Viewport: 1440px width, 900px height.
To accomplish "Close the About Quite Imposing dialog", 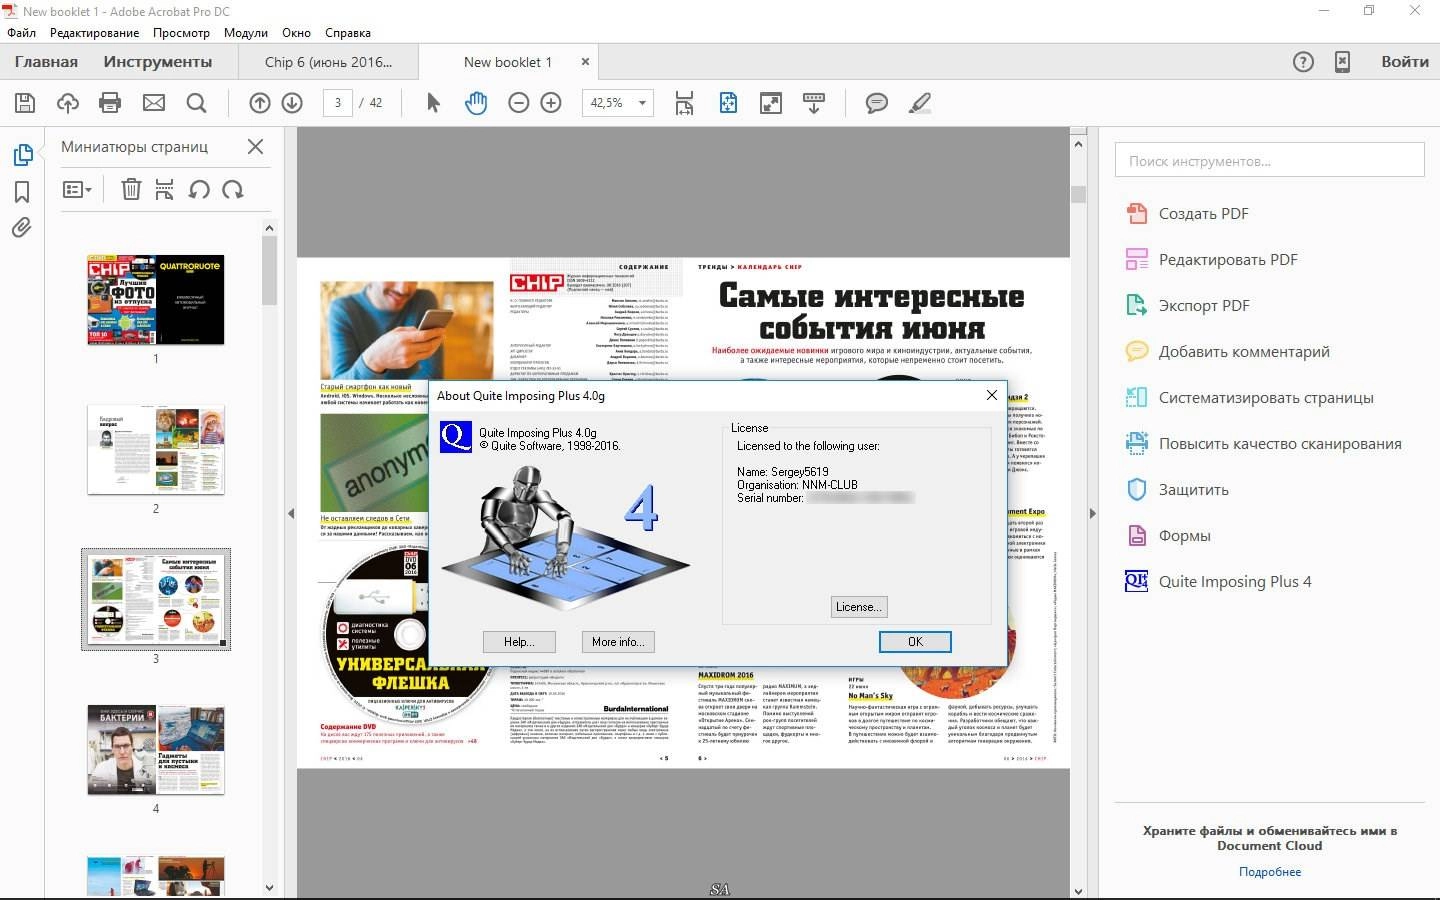I will pyautogui.click(x=991, y=395).
